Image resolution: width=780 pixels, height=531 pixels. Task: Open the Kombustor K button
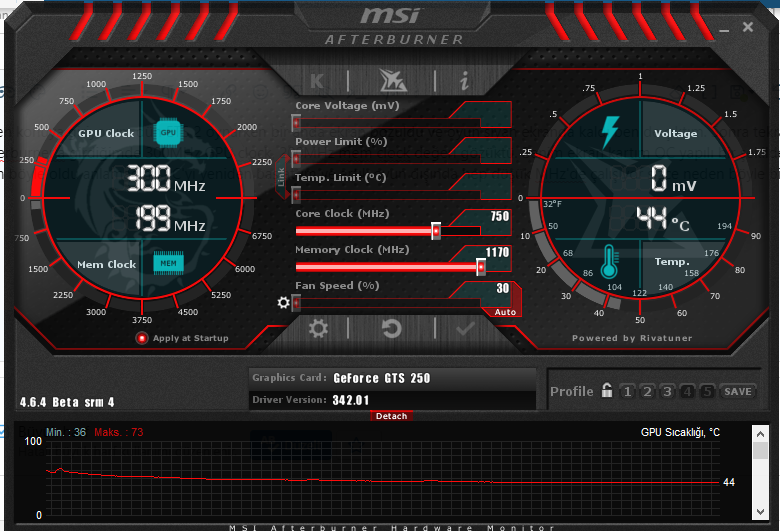317,81
